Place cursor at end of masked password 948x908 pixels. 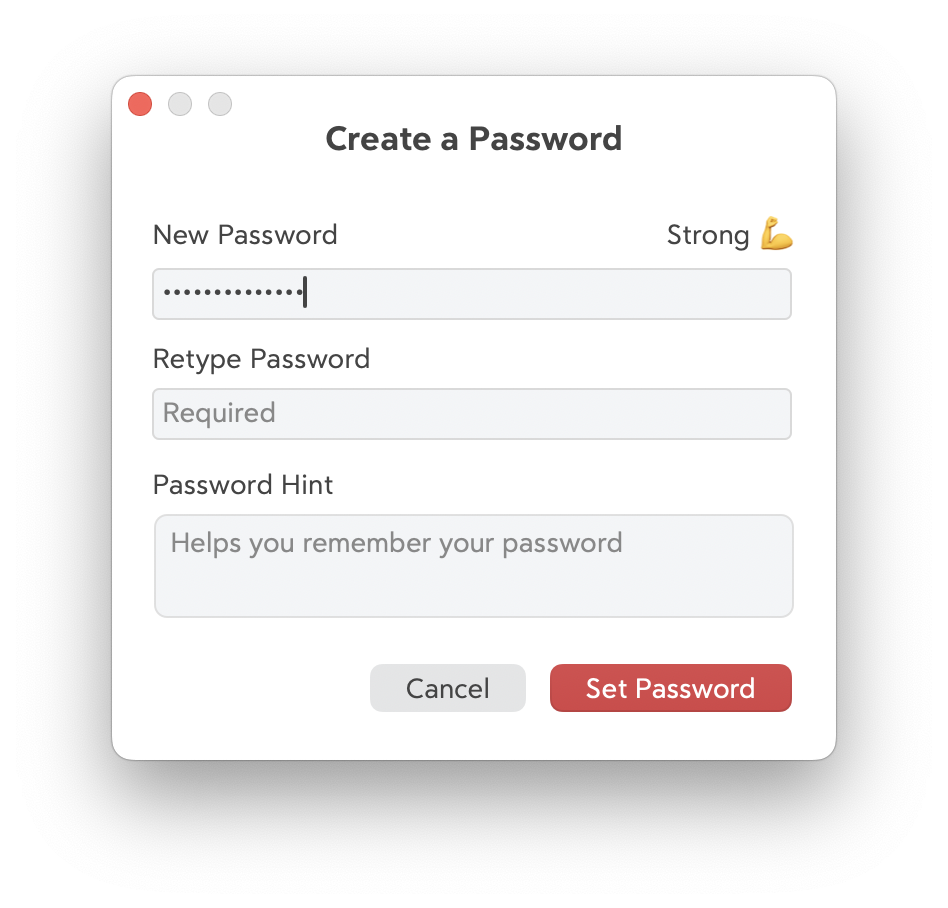(305, 292)
